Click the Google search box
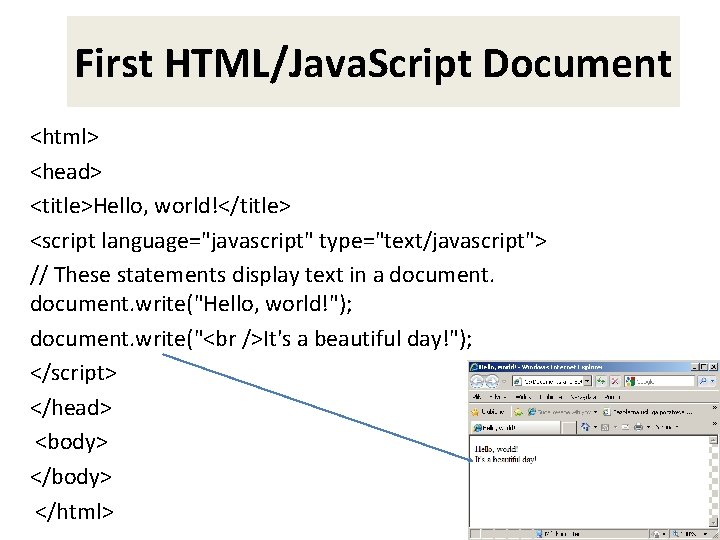 click(x=659, y=381)
